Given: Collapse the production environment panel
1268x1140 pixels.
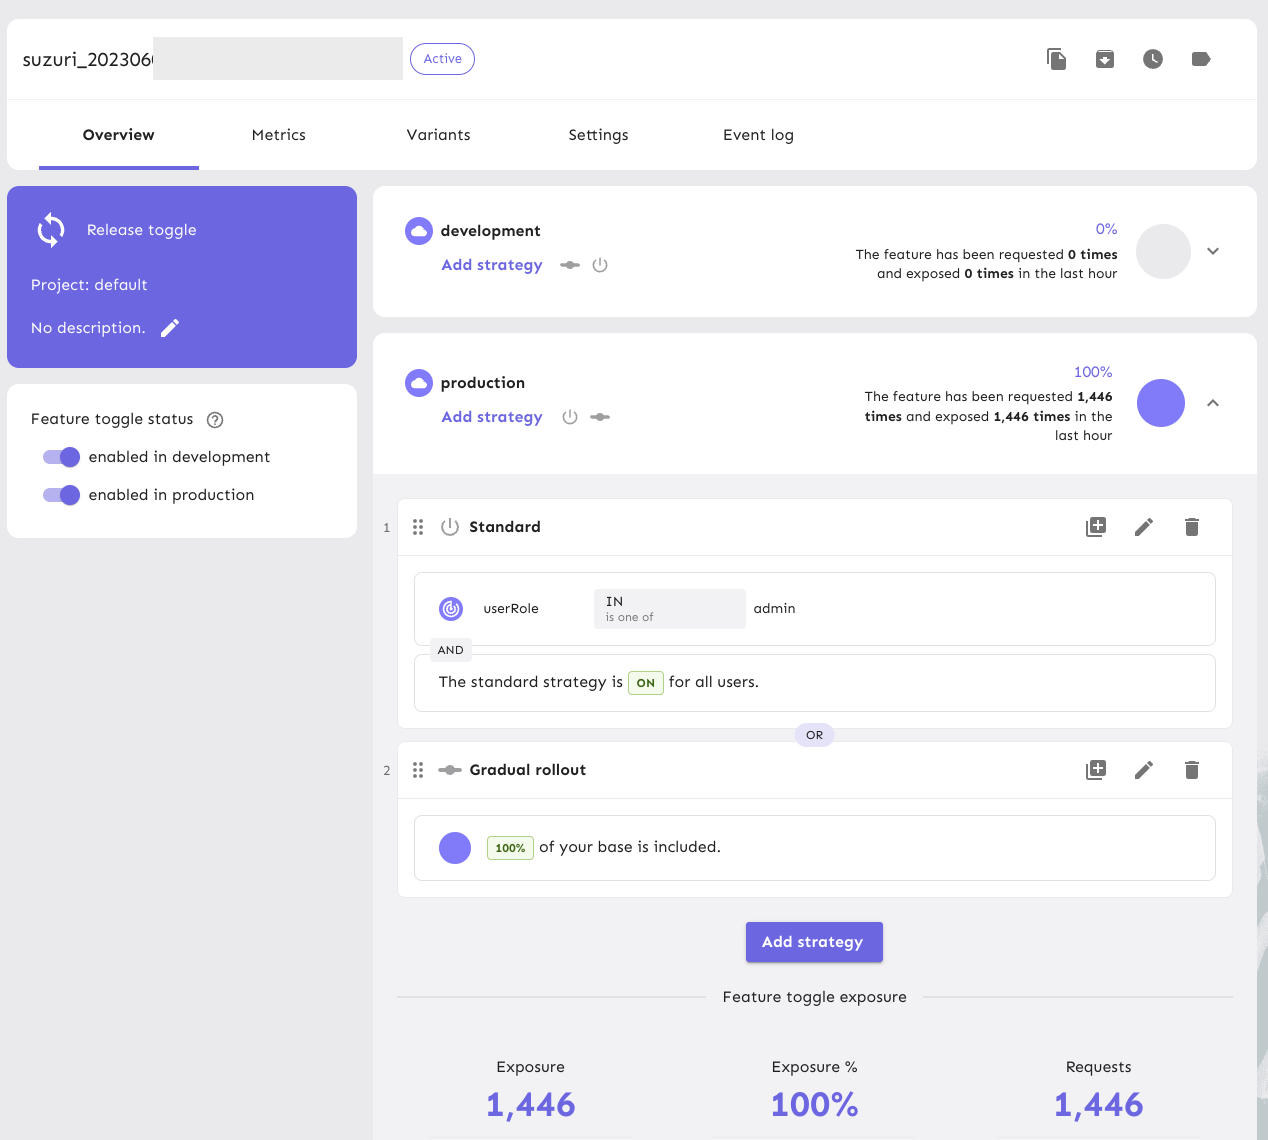Looking at the screenshot, I should 1213,403.
